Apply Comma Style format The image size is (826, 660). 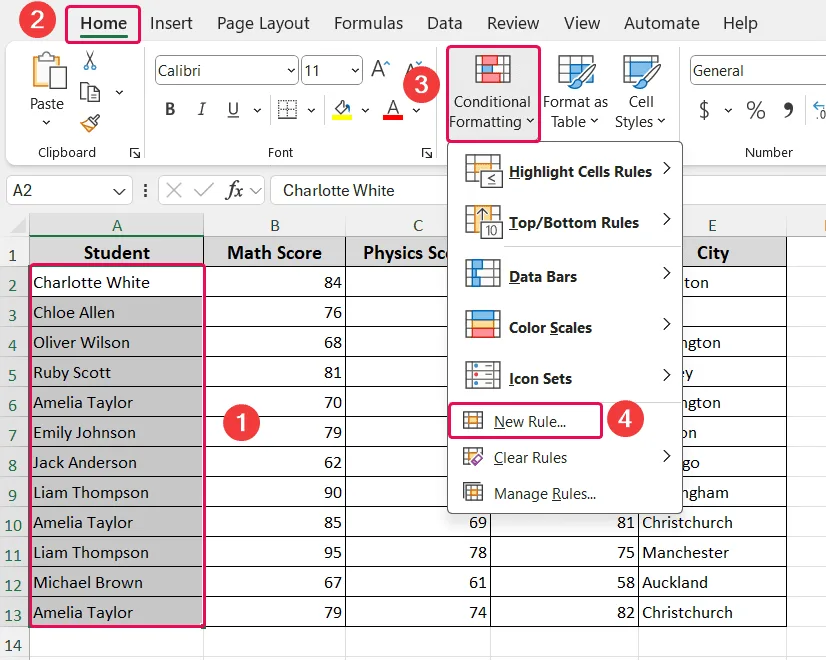pyautogui.click(x=788, y=110)
